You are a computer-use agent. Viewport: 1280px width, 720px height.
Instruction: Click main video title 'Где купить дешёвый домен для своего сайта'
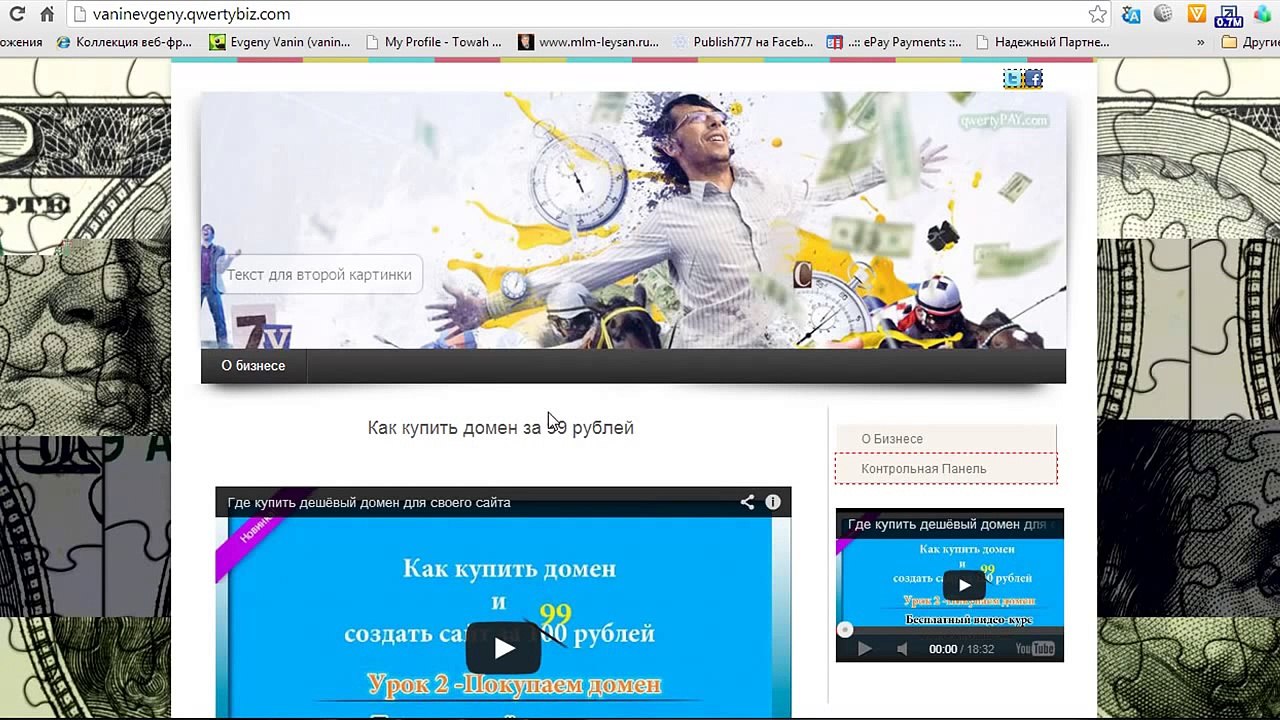pos(369,502)
